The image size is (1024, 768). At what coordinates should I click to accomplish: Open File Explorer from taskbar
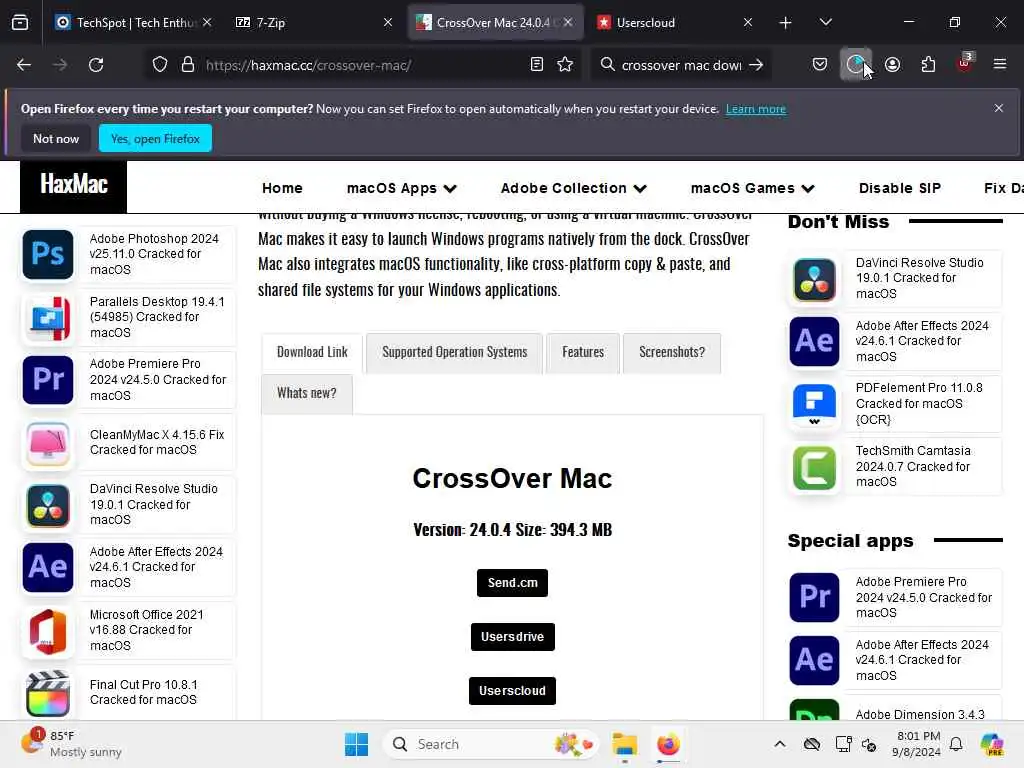(x=624, y=744)
